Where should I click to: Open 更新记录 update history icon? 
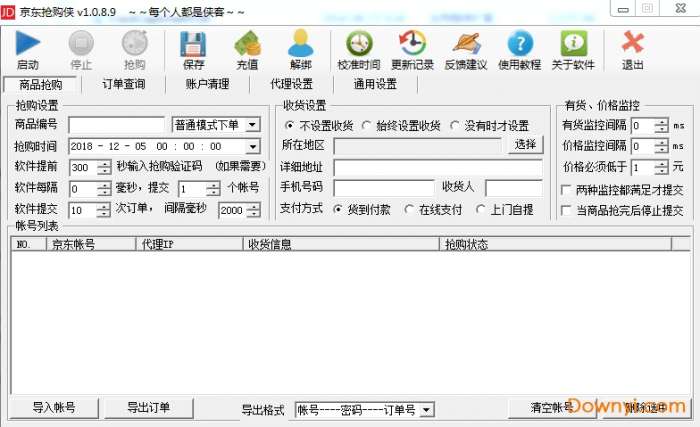pos(412,43)
